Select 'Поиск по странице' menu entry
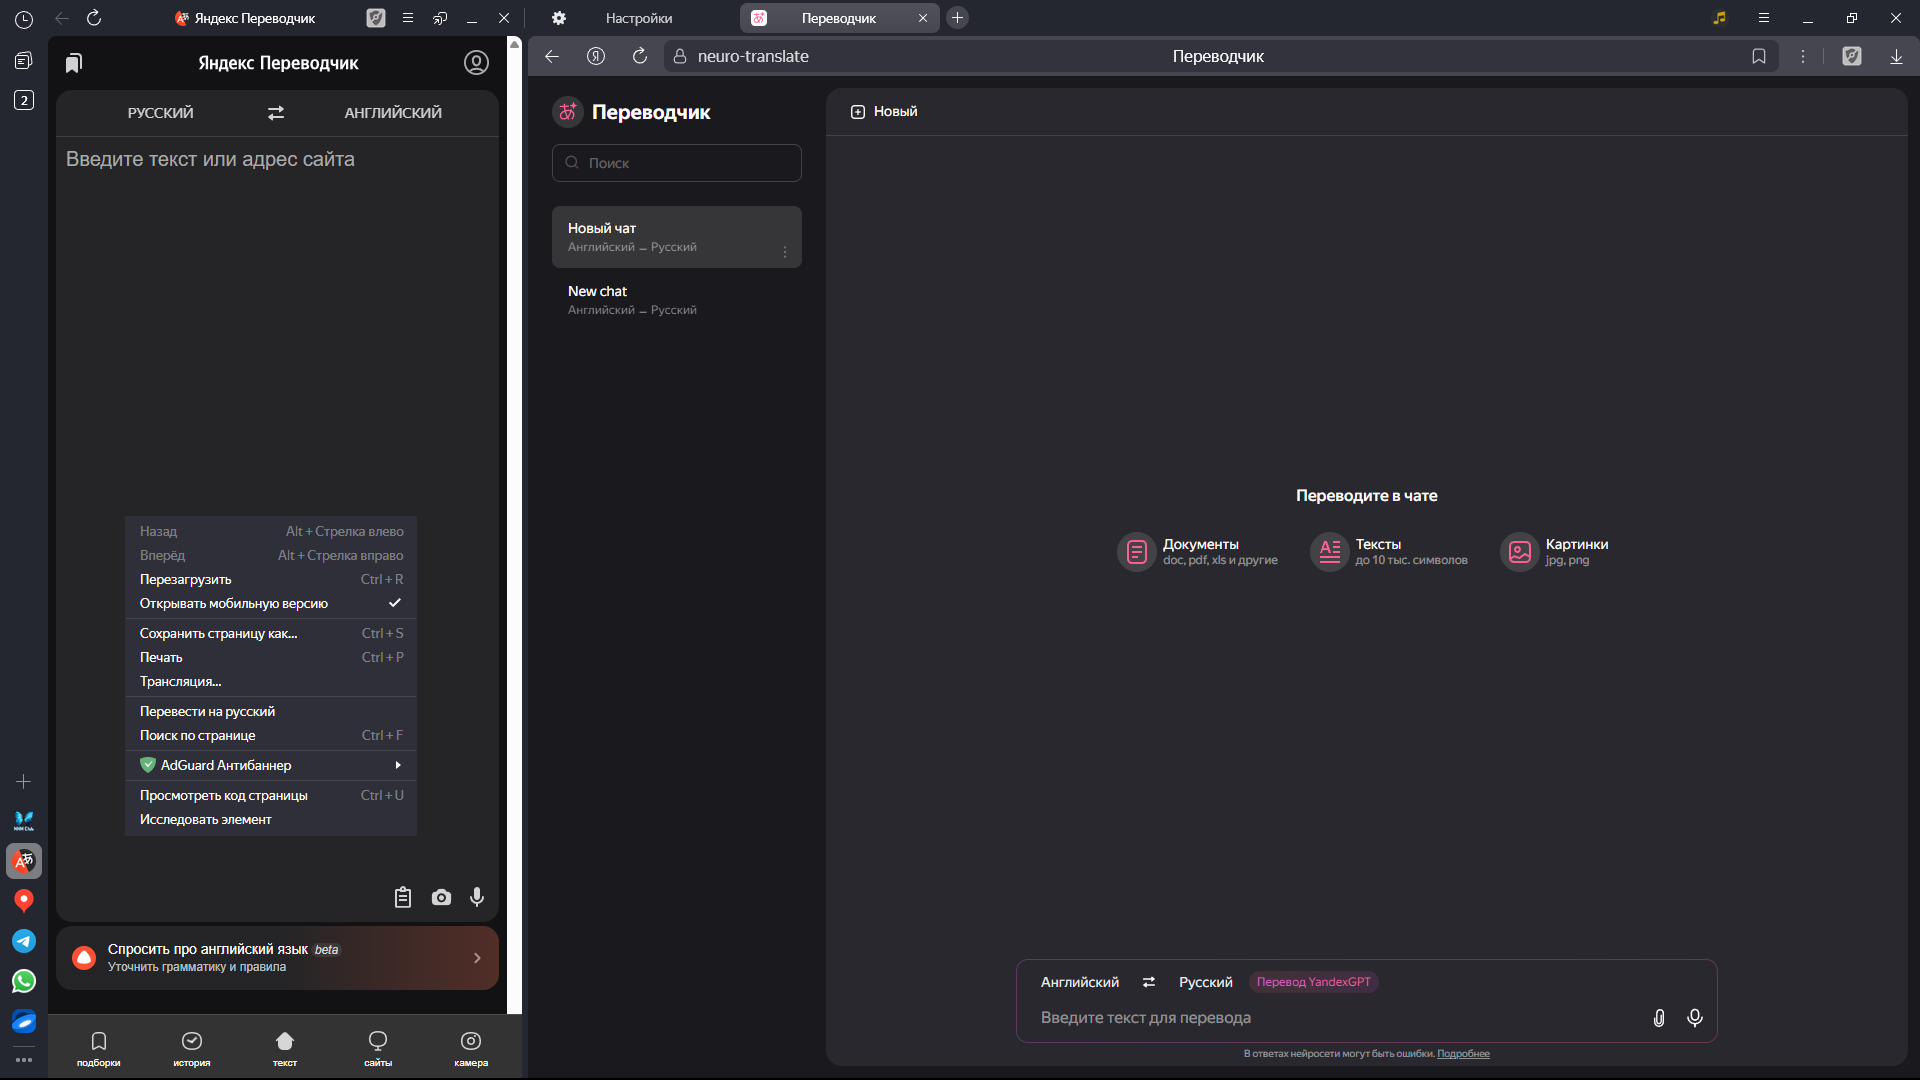This screenshot has width=1920, height=1080. [270, 735]
